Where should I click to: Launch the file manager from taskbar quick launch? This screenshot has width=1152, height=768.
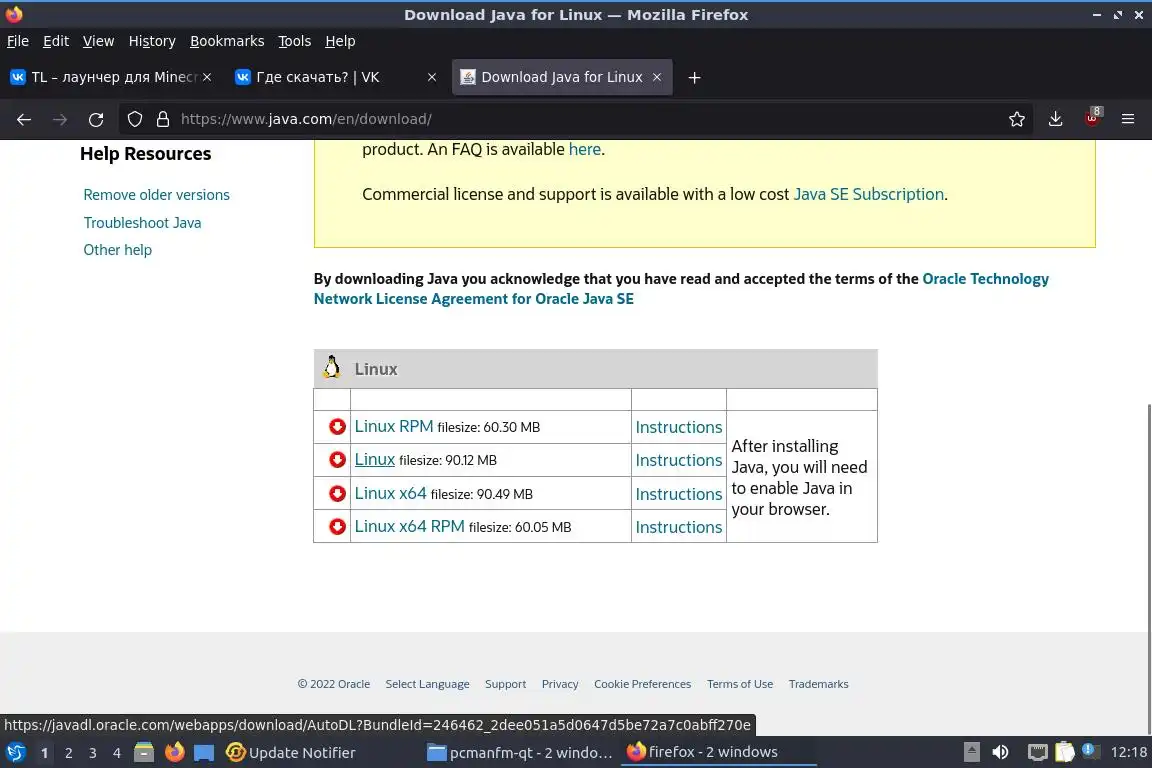coord(144,753)
